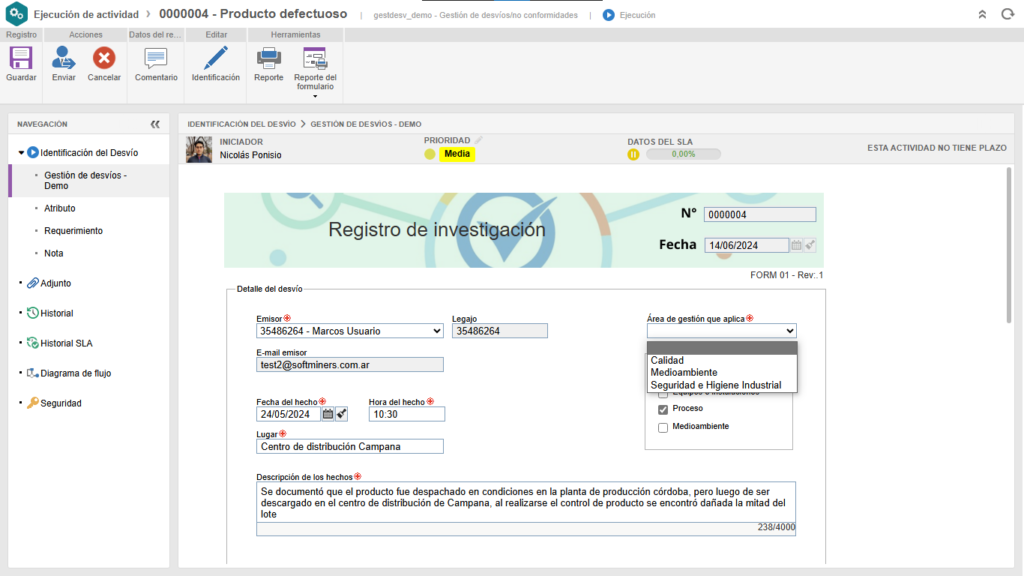The width and height of the screenshot is (1024, 576).
Task: Click the SLA progress bar
Action: click(x=683, y=154)
